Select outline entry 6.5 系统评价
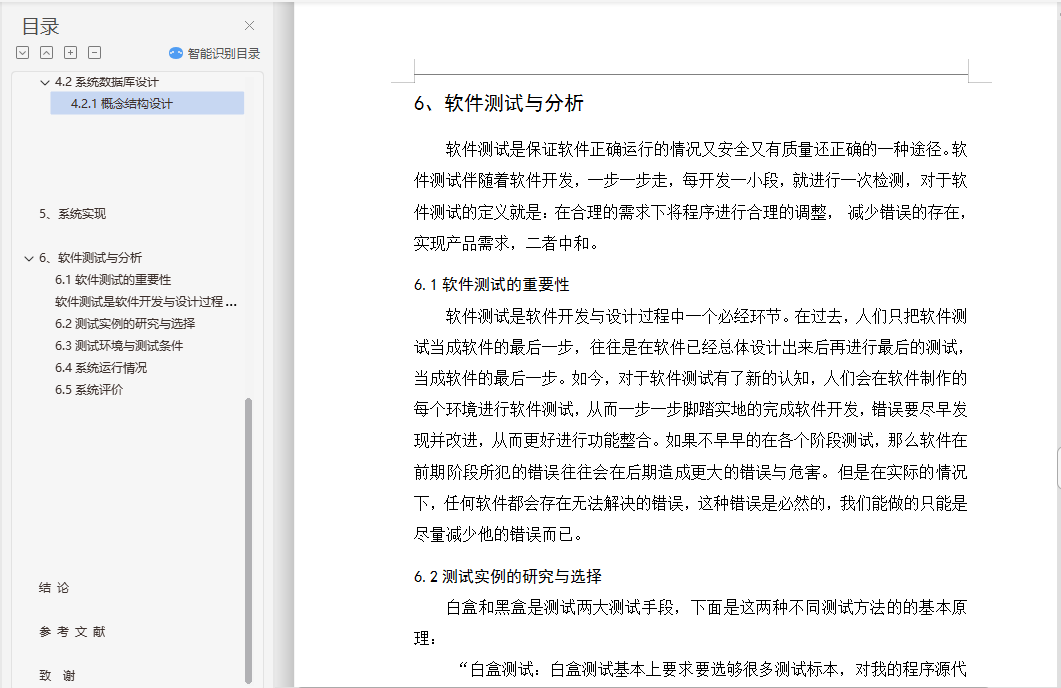 [x=89, y=390]
